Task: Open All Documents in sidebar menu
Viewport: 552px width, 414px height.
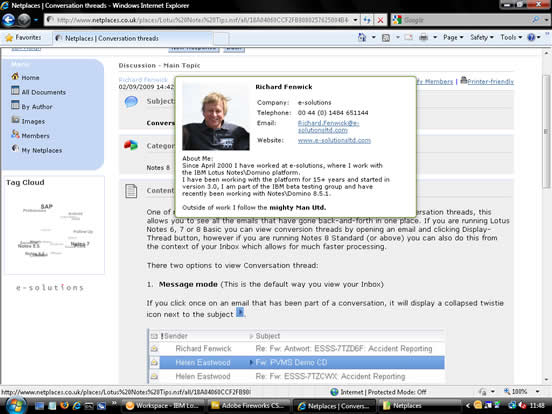Action: pyautogui.click(x=44, y=92)
